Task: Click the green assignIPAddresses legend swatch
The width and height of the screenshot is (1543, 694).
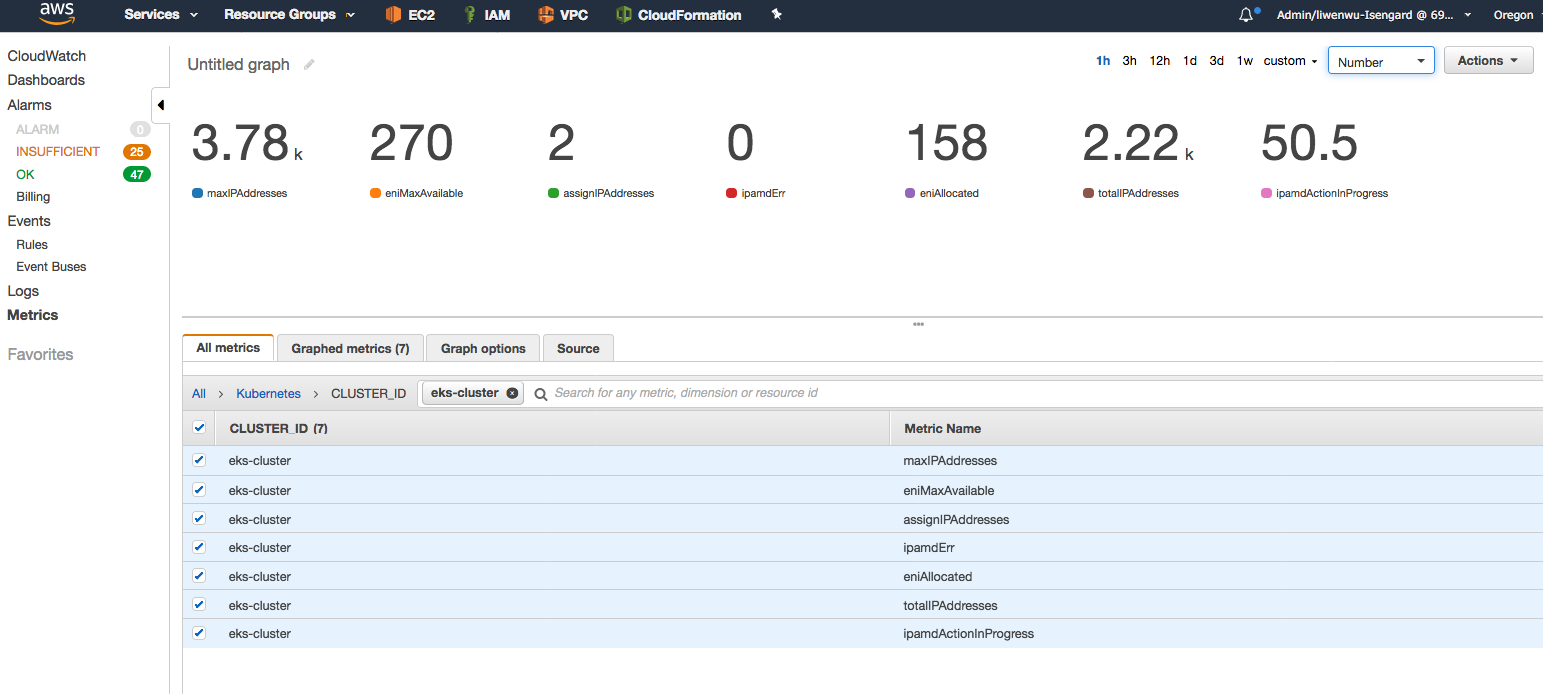Action: coord(553,193)
